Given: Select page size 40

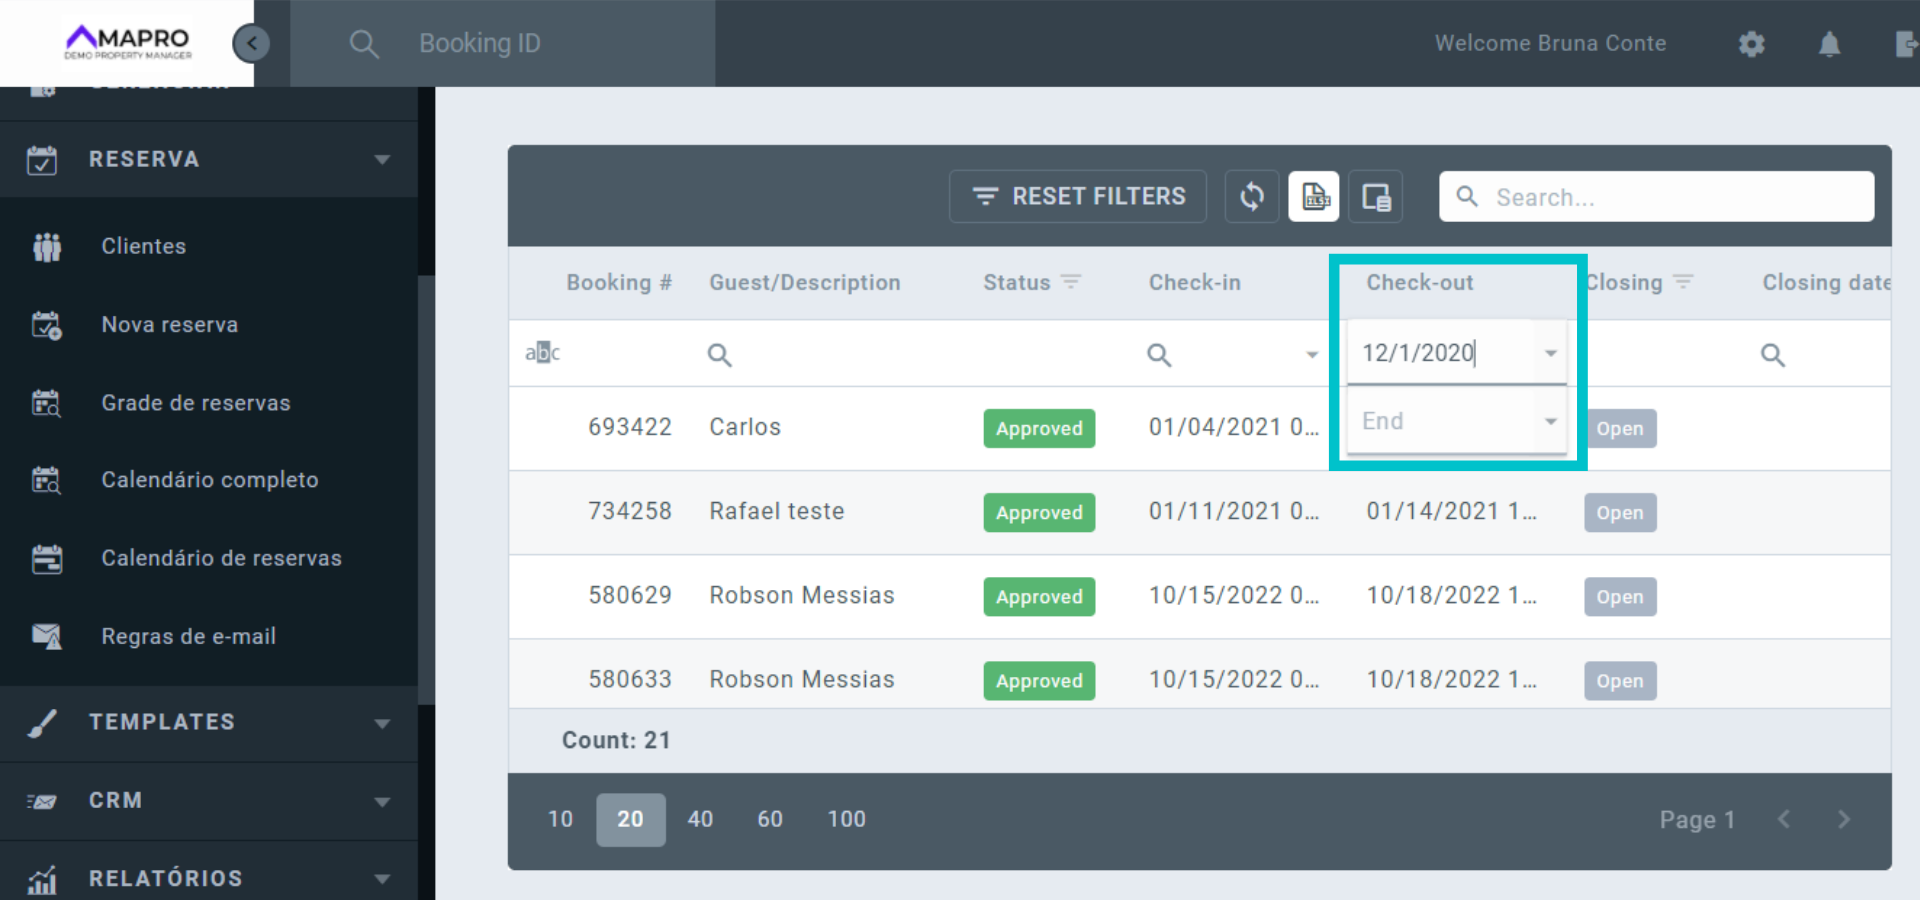Looking at the screenshot, I should 700,819.
